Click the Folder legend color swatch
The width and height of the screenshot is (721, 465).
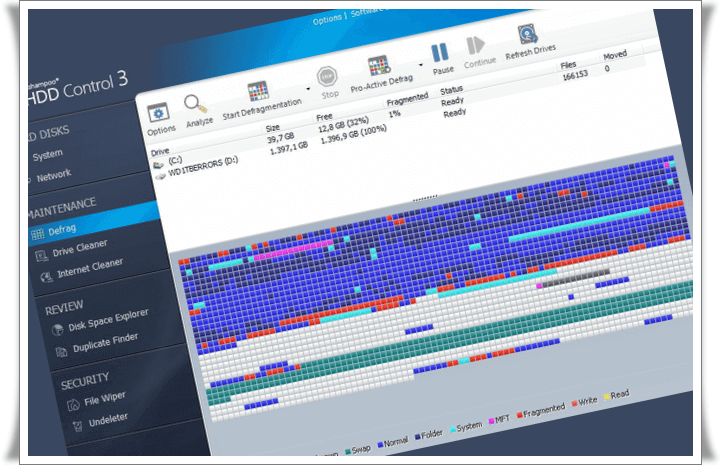(x=418, y=436)
